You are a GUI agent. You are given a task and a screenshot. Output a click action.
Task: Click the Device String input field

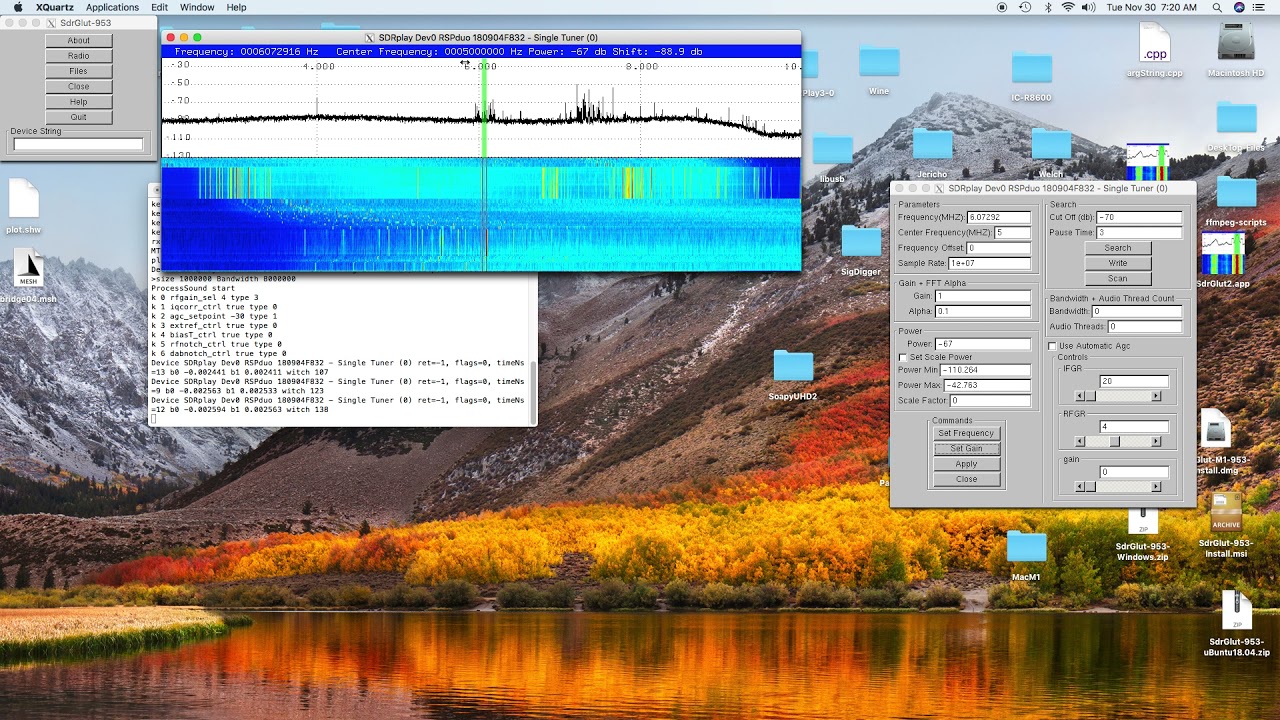(79, 144)
